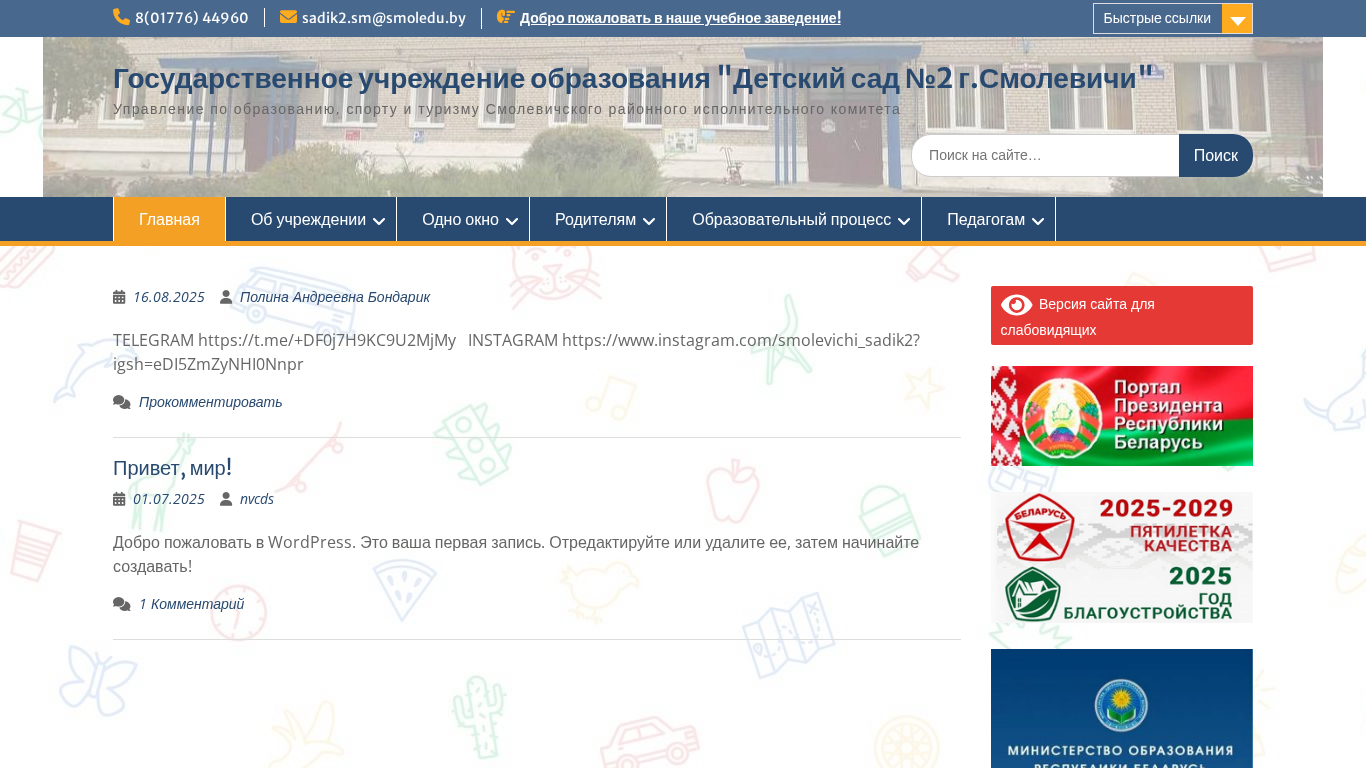Open author nvcds page

257,499
